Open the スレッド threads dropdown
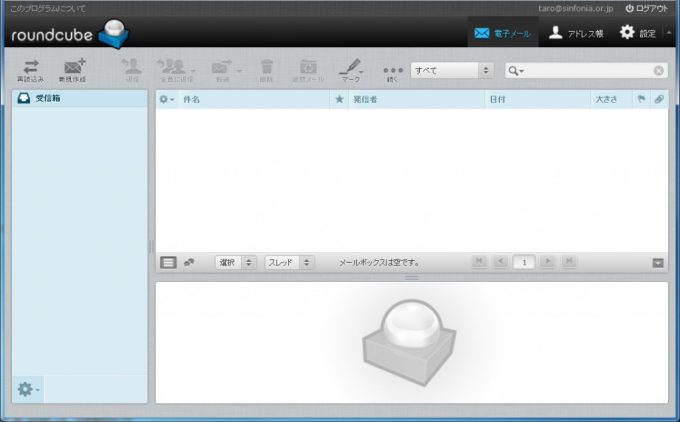680x422 pixels. click(289, 262)
